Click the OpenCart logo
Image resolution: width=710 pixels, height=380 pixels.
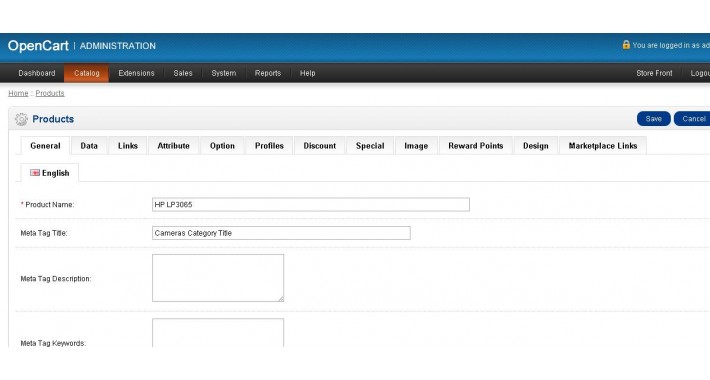(38, 46)
